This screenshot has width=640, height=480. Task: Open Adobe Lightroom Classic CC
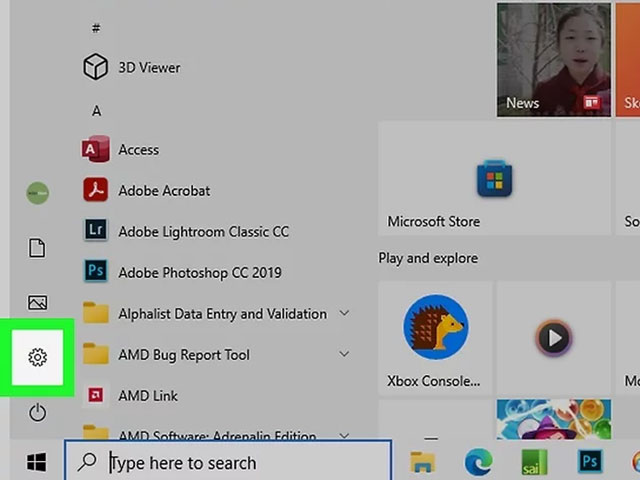pyautogui.click(x=186, y=231)
